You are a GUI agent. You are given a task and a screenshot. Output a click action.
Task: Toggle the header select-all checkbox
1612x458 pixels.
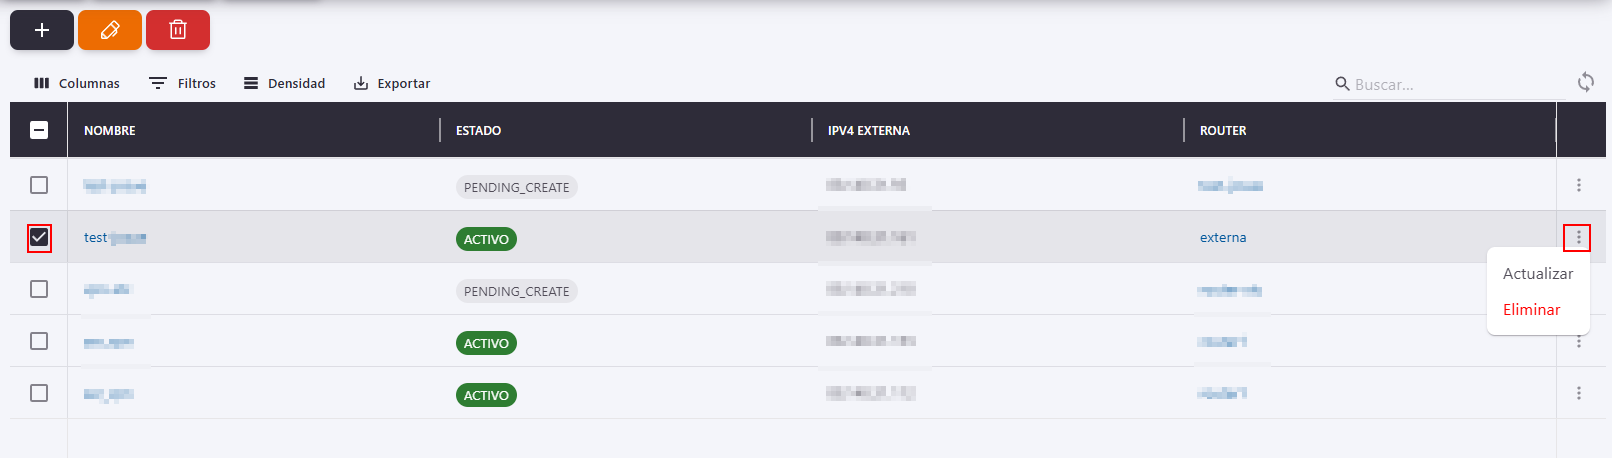click(x=39, y=130)
